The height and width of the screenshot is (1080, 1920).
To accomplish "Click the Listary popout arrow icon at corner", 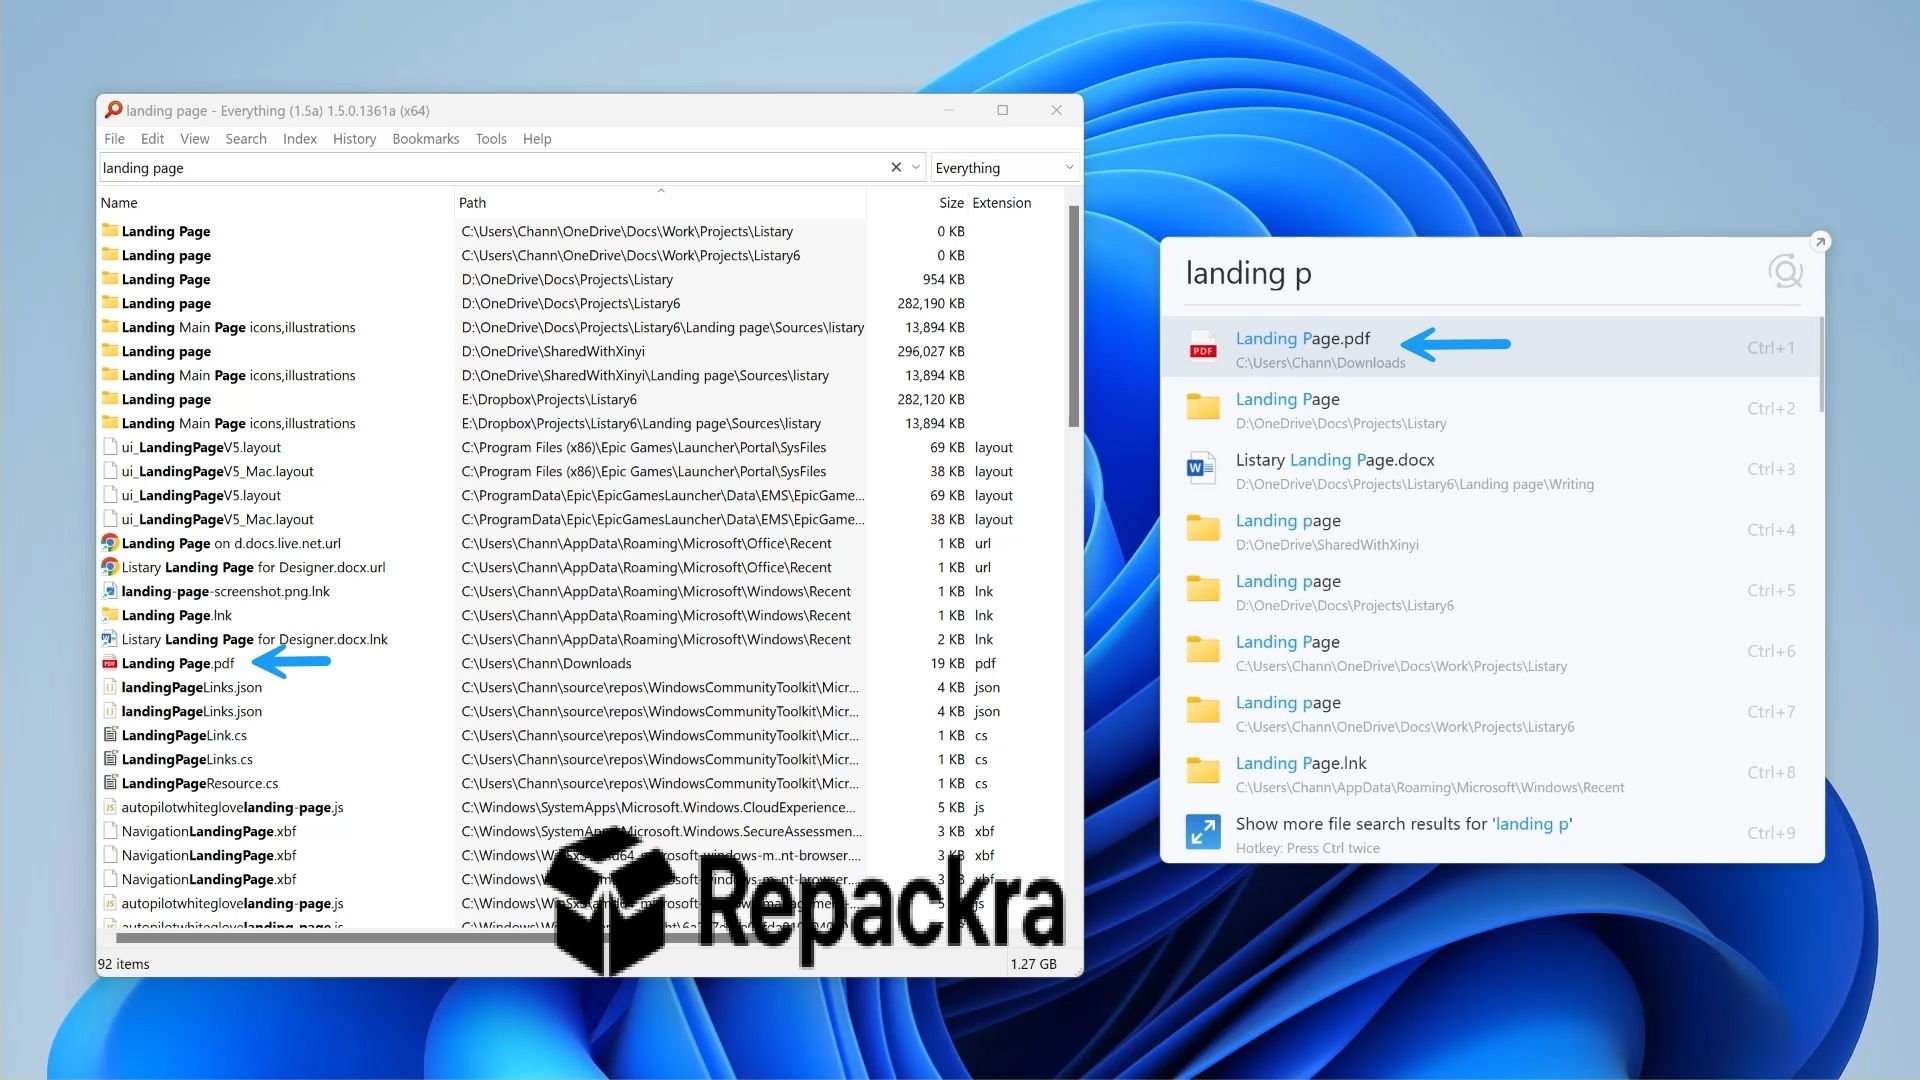I will pos(1820,241).
